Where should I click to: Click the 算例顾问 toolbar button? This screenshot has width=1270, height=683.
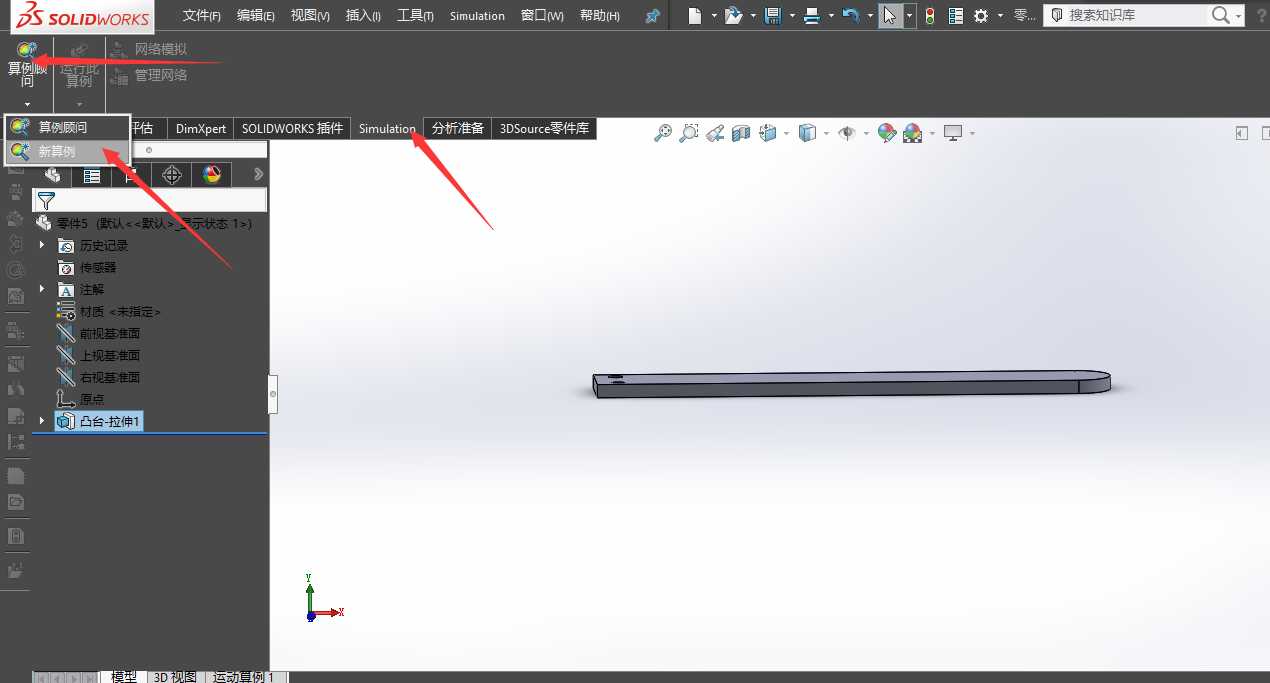click(x=27, y=65)
